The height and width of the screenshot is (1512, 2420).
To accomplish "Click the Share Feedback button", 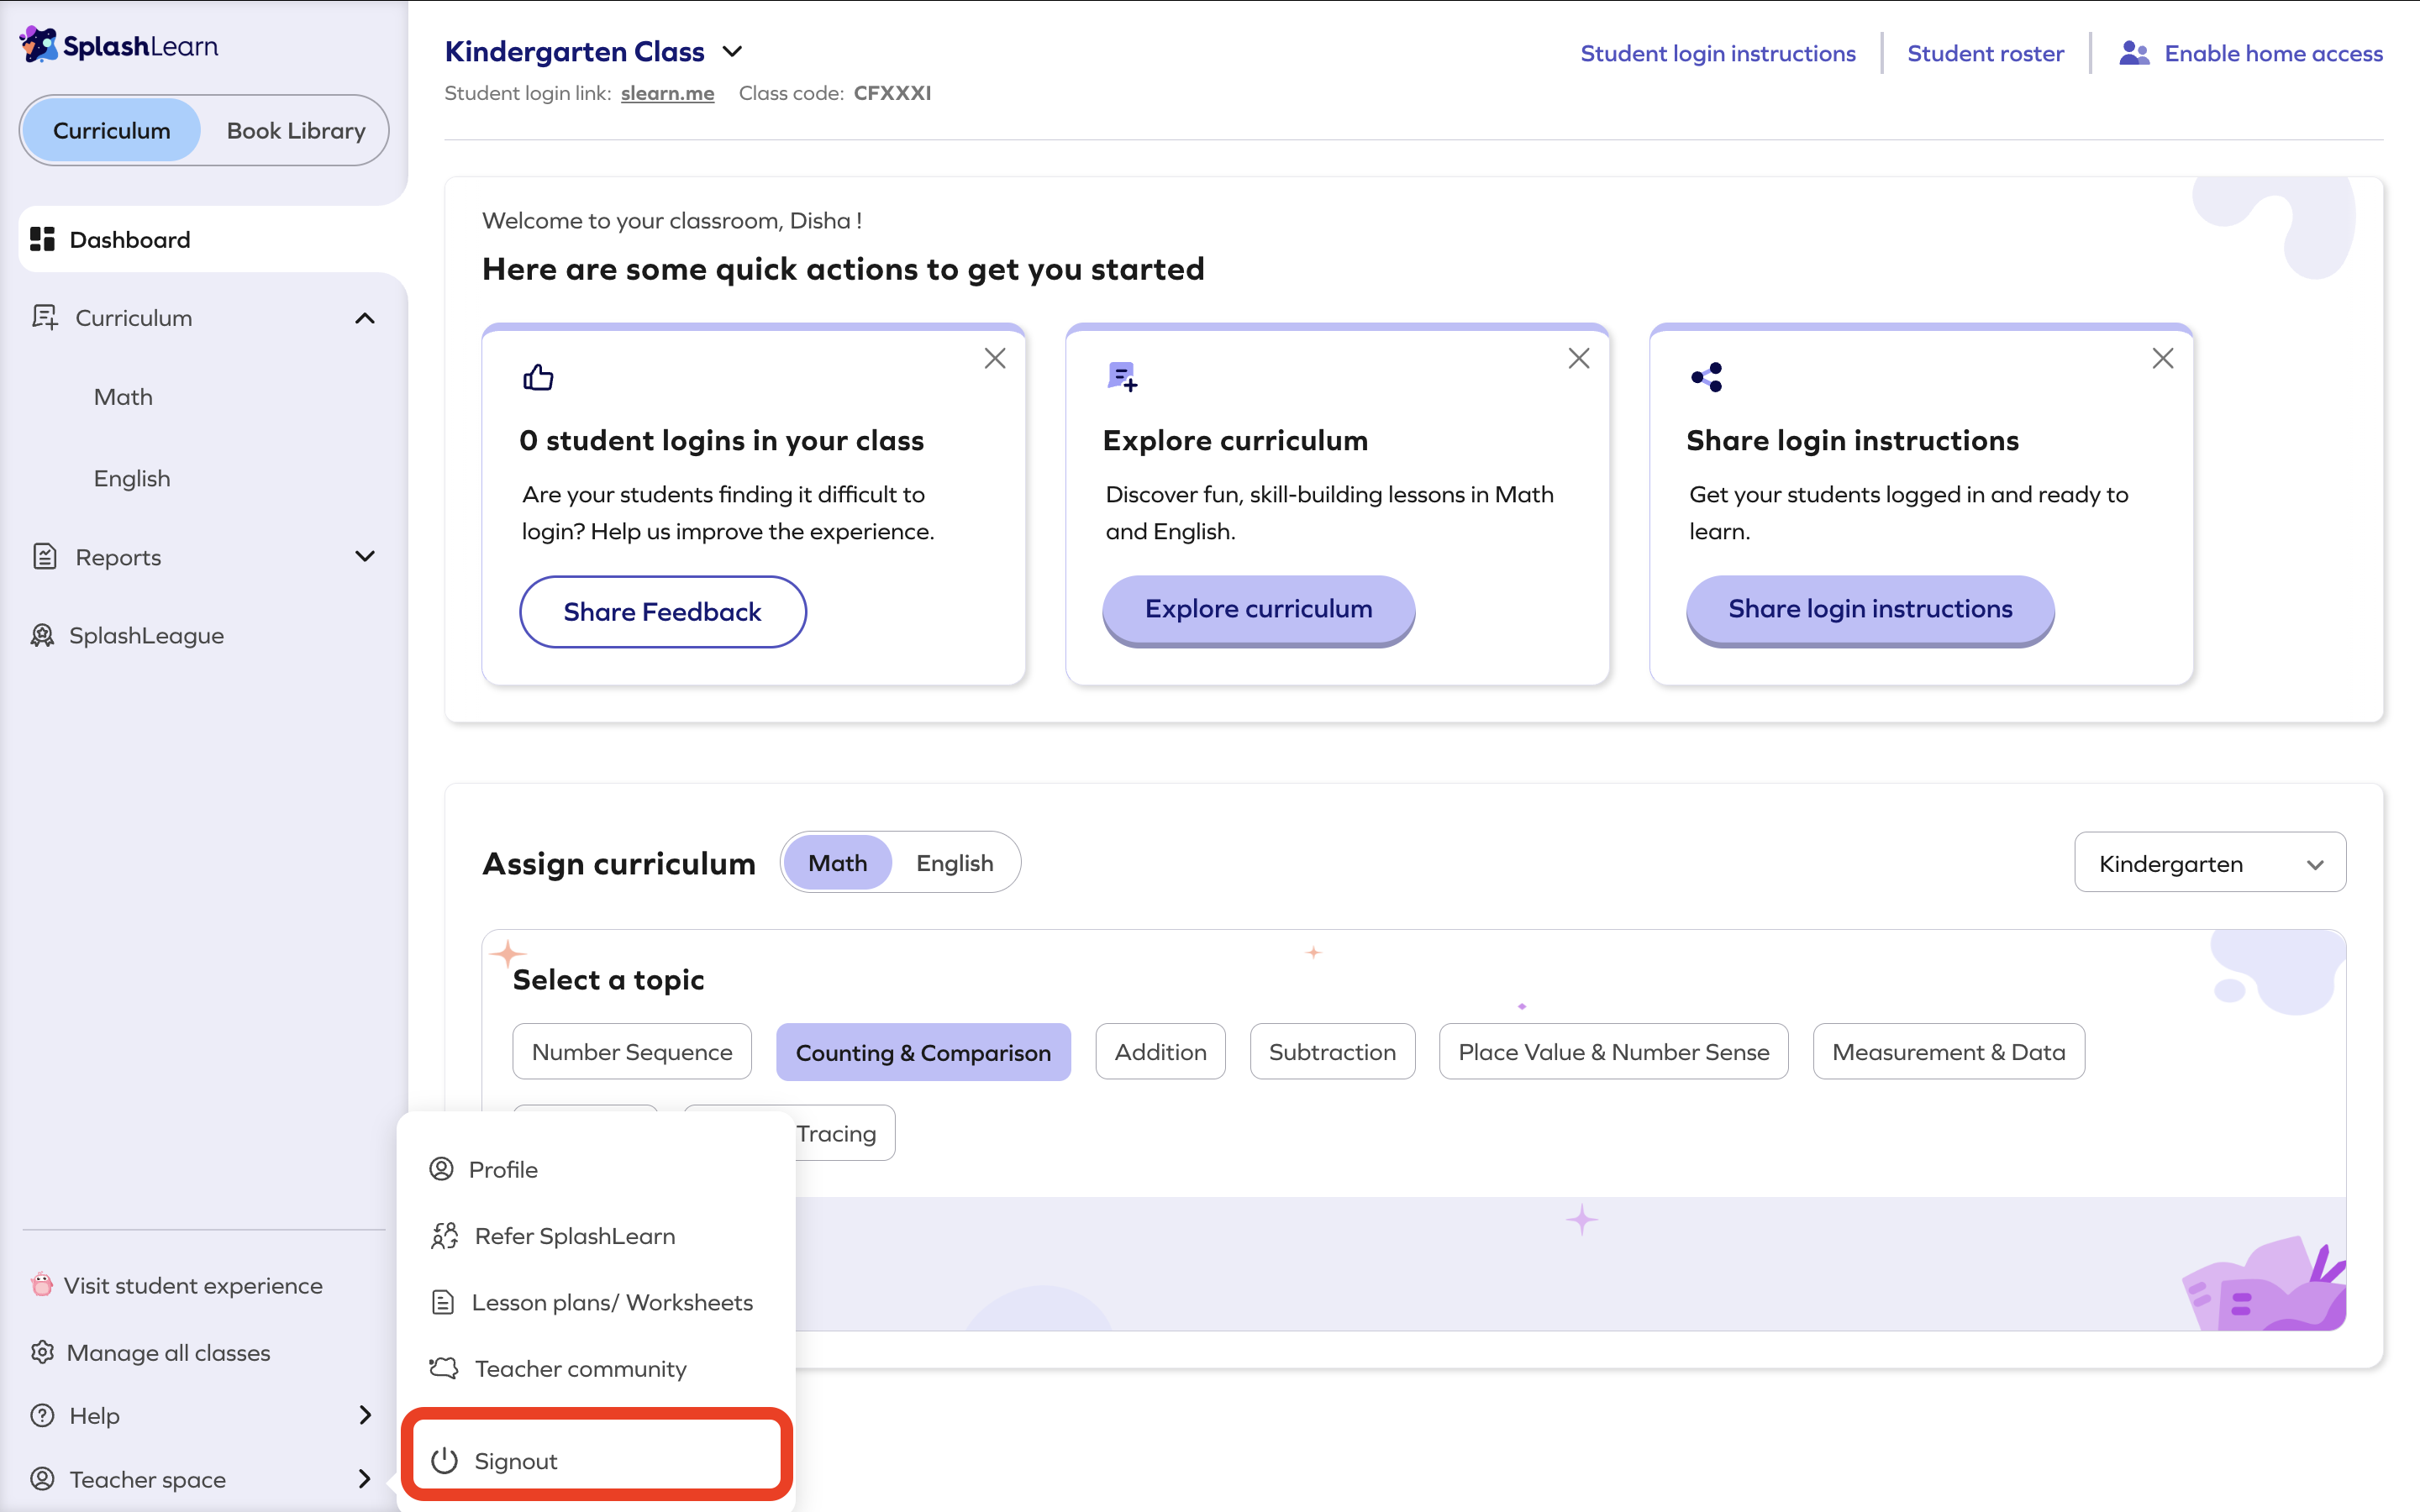I will tap(662, 611).
